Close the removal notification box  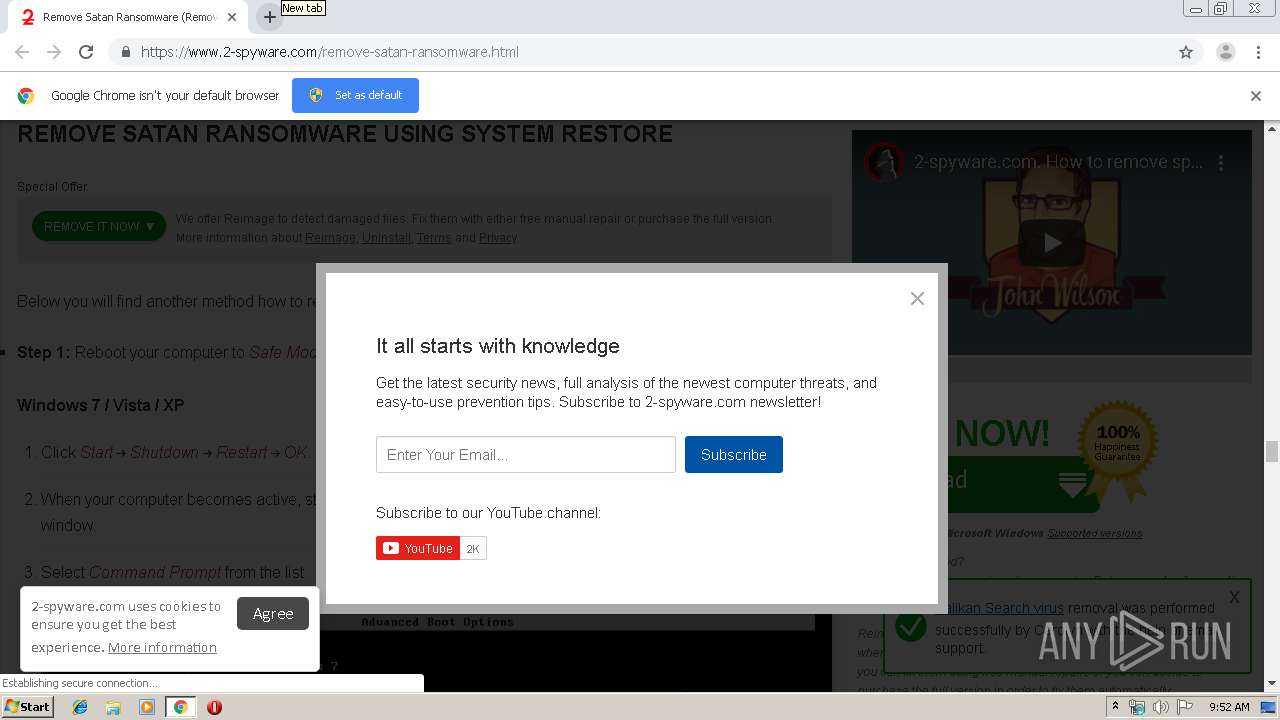pyautogui.click(x=1234, y=597)
